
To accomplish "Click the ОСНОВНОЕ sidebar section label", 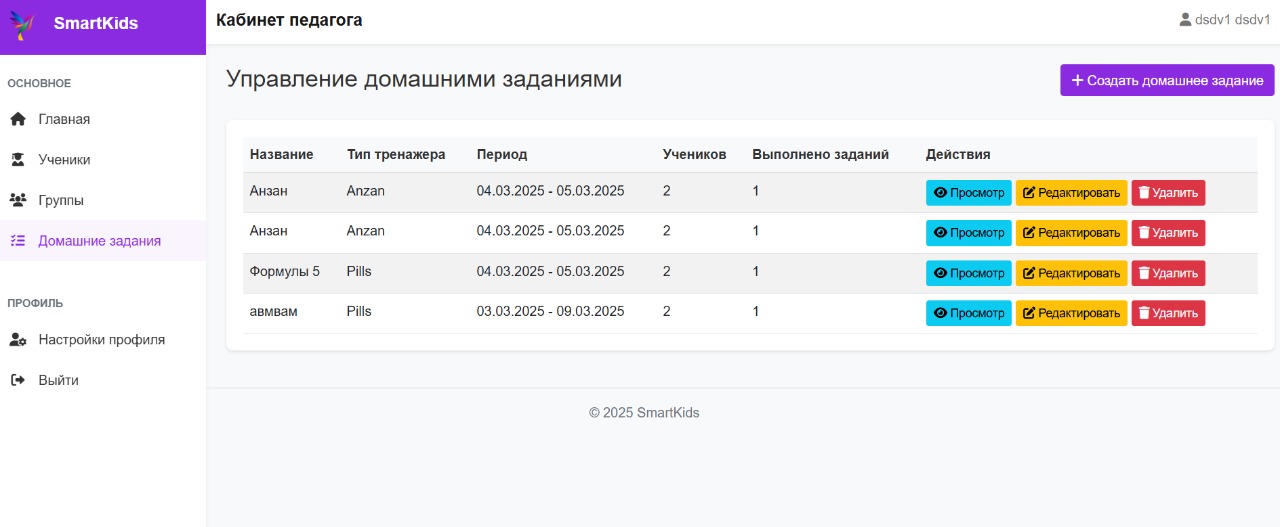I will click(x=39, y=83).
